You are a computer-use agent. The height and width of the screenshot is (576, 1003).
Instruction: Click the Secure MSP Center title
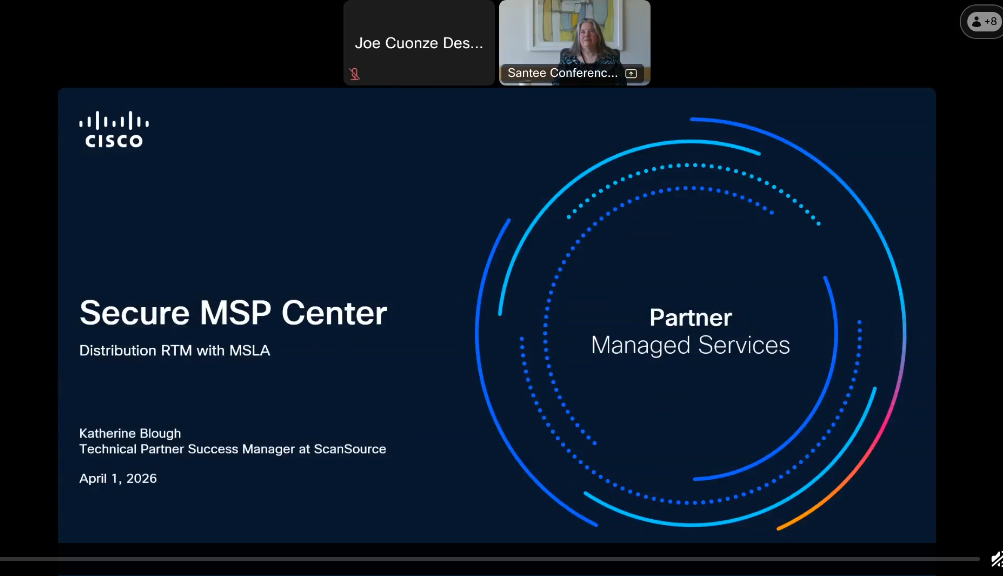point(233,313)
